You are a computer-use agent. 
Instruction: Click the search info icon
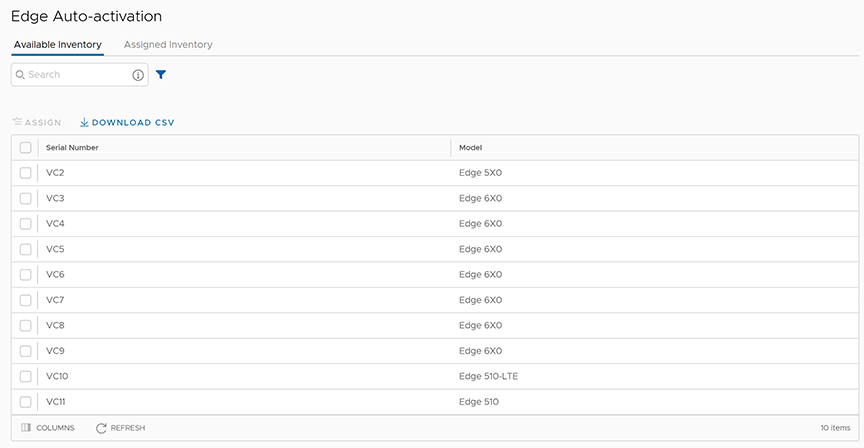click(138, 75)
